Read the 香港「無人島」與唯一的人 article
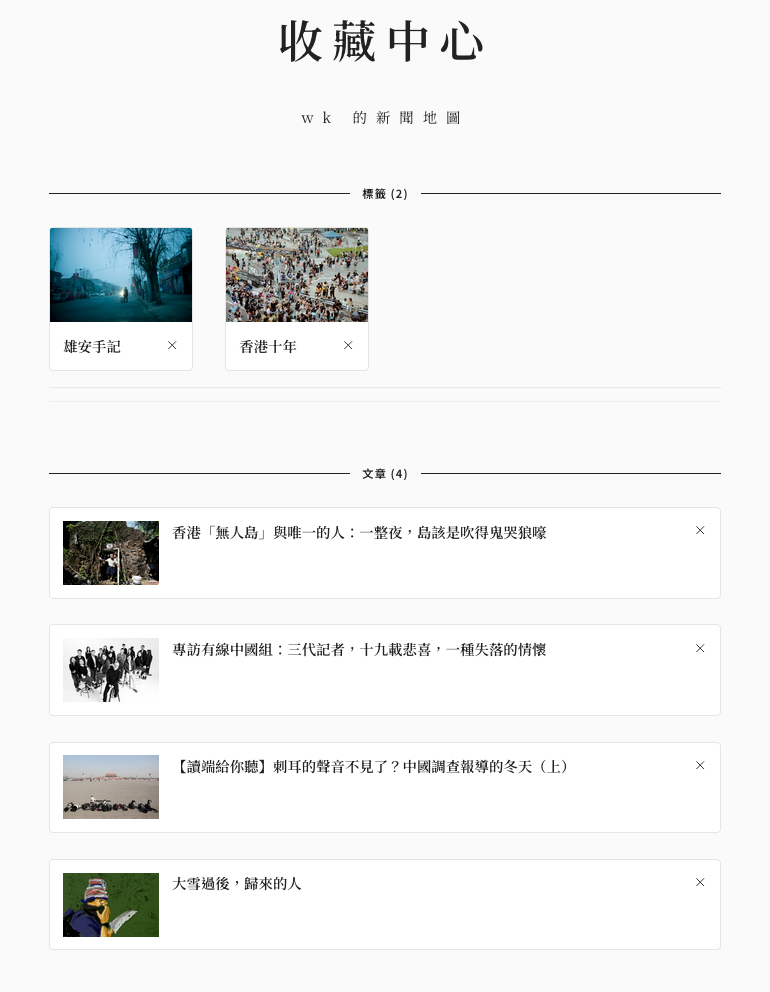This screenshot has height=992, width=770. point(359,533)
